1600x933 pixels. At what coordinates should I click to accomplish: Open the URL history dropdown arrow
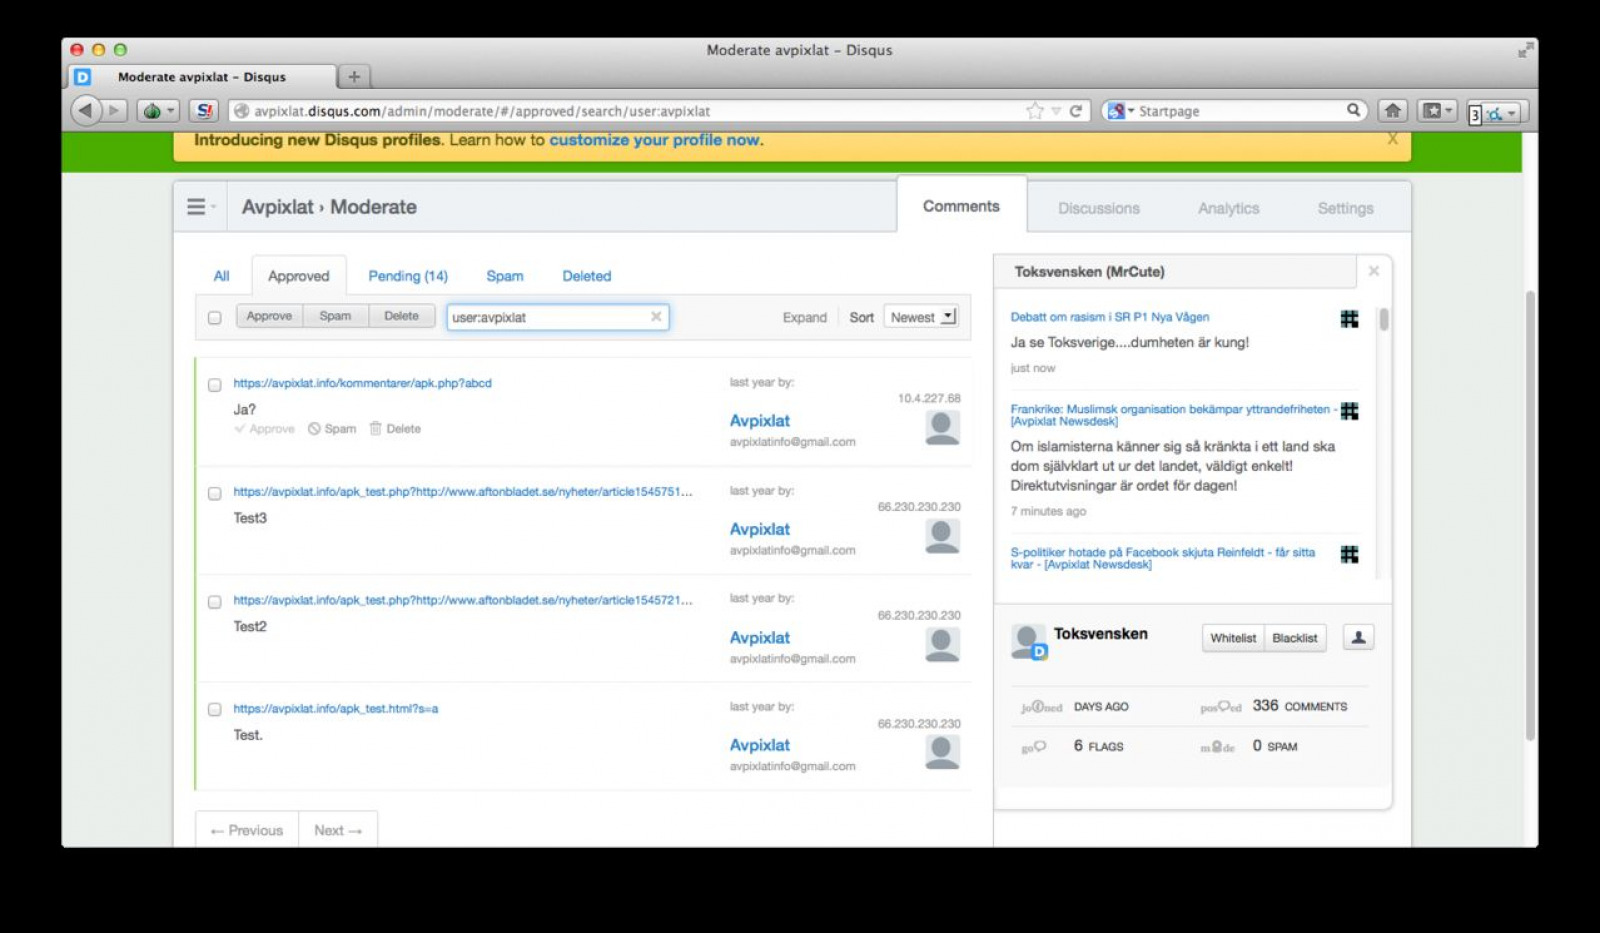click(1055, 111)
